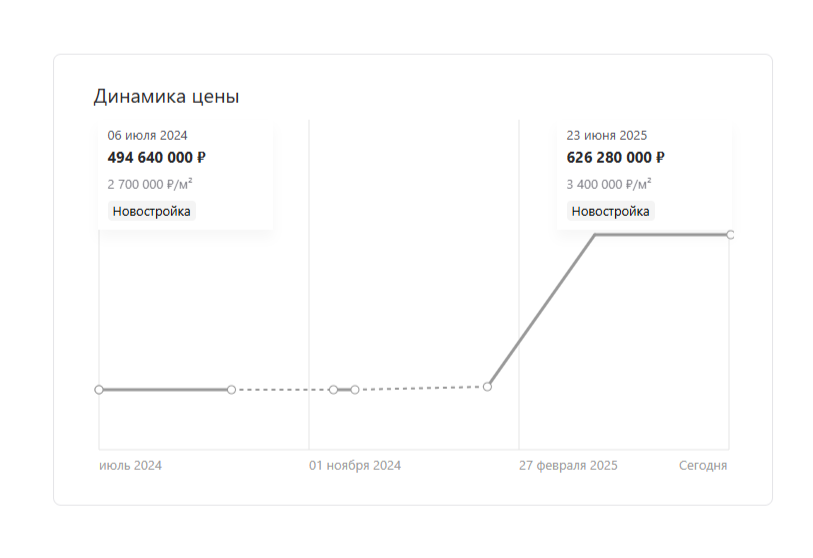The height and width of the screenshot is (558, 813).
Task: Click the rising diagonal line segment
Action: click(x=541, y=311)
